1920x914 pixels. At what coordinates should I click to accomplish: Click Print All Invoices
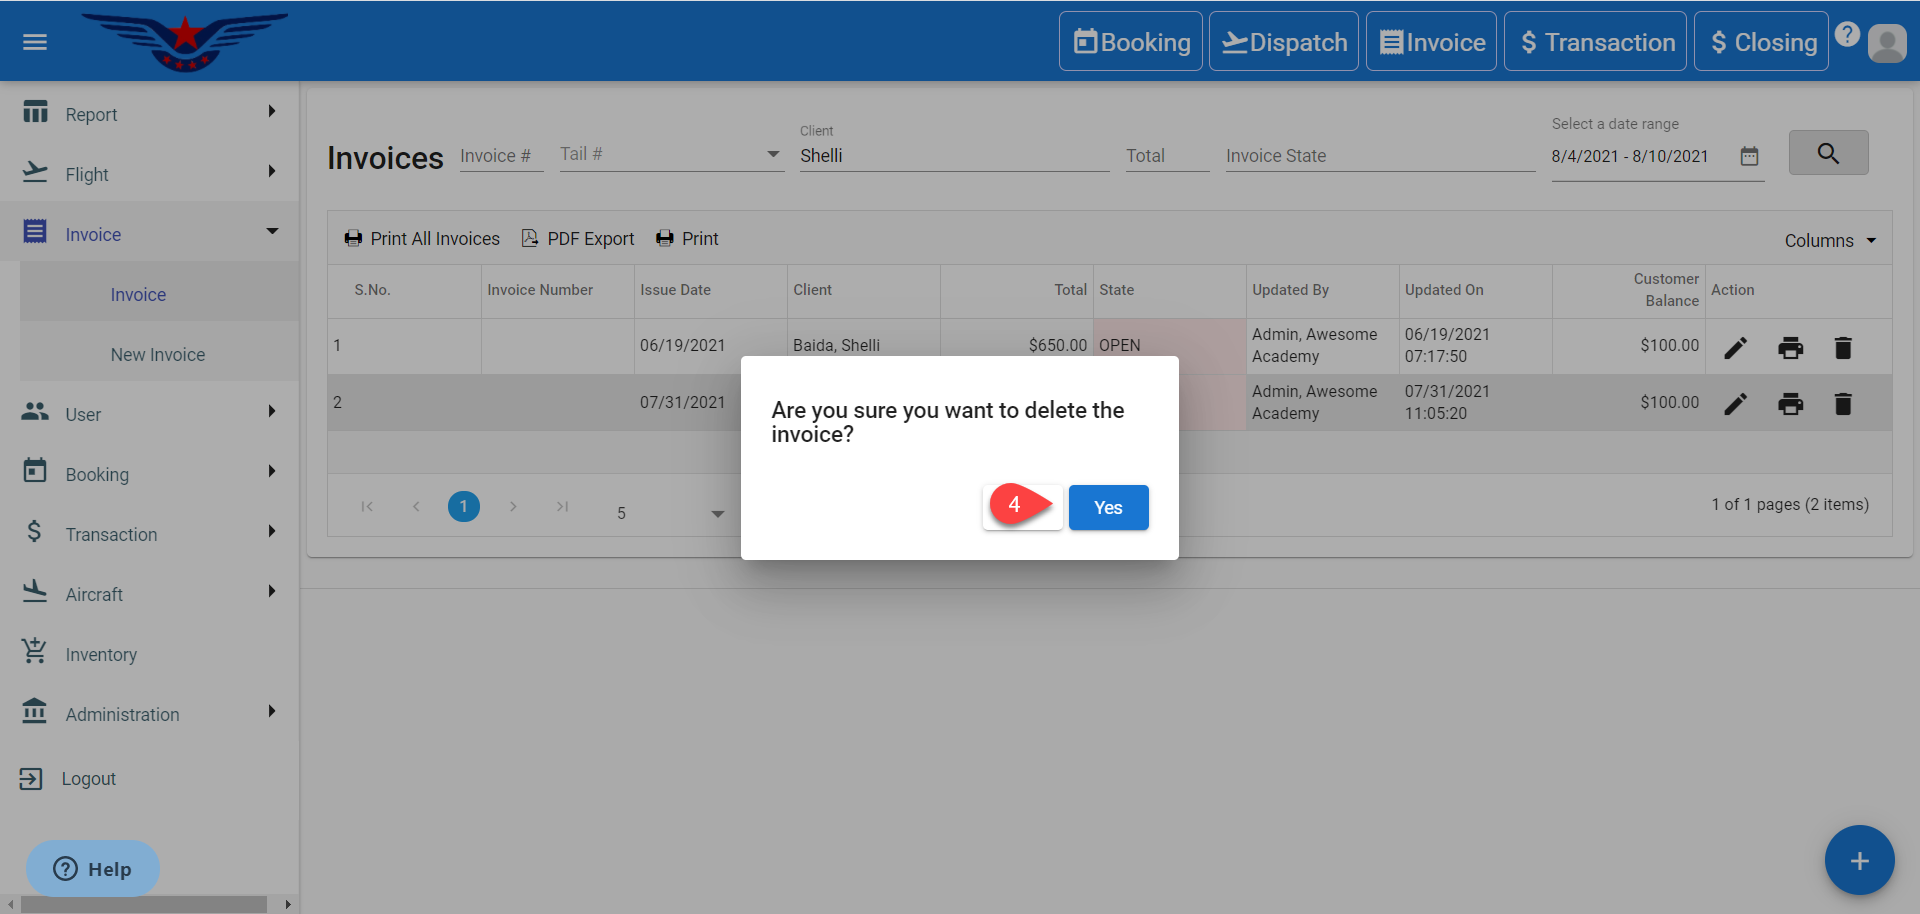(x=422, y=239)
